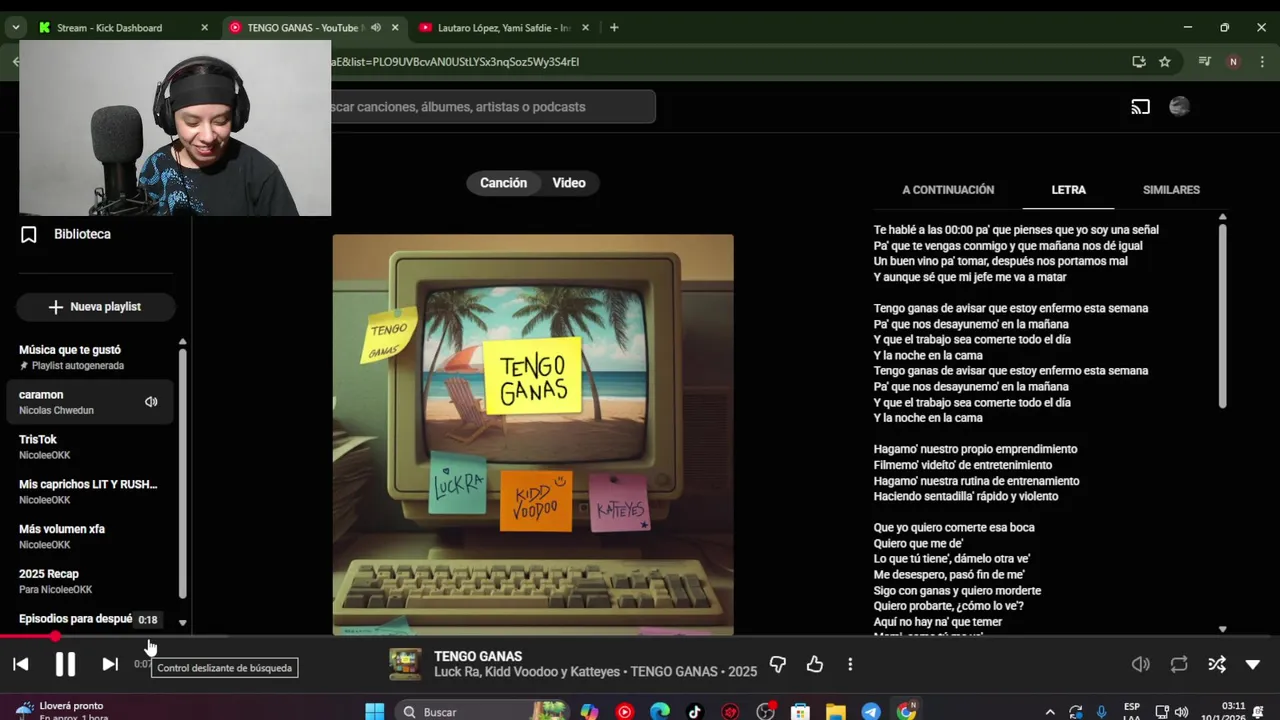Image resolution: width=1280 pixels, height=720 pixels.
Task: Open the Chrome profile N avatar
Action: [x=1233, y=62]
